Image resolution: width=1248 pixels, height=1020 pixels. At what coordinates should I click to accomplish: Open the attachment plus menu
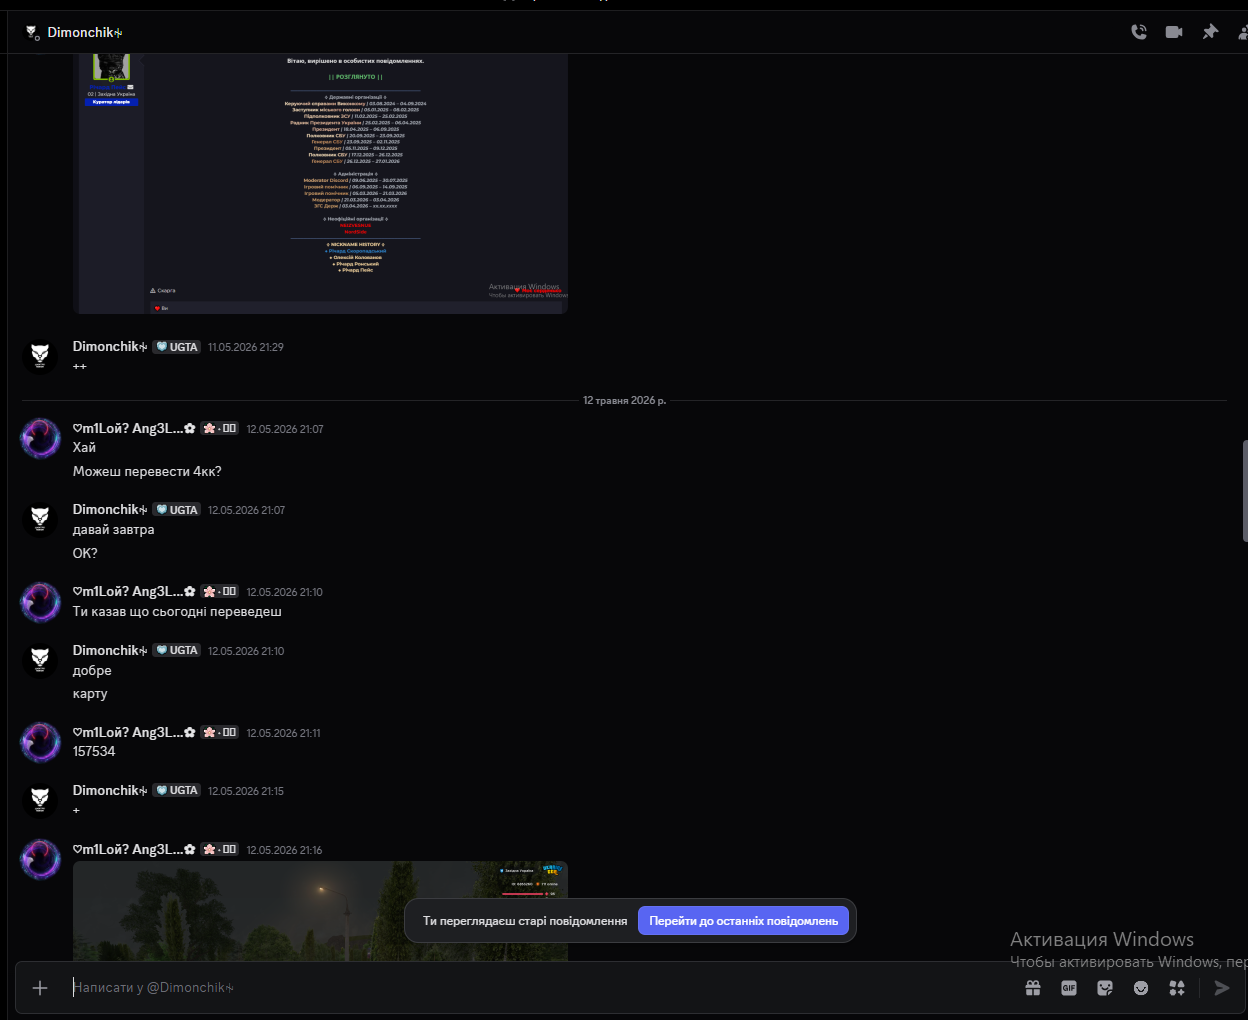[x=40, y=988]
